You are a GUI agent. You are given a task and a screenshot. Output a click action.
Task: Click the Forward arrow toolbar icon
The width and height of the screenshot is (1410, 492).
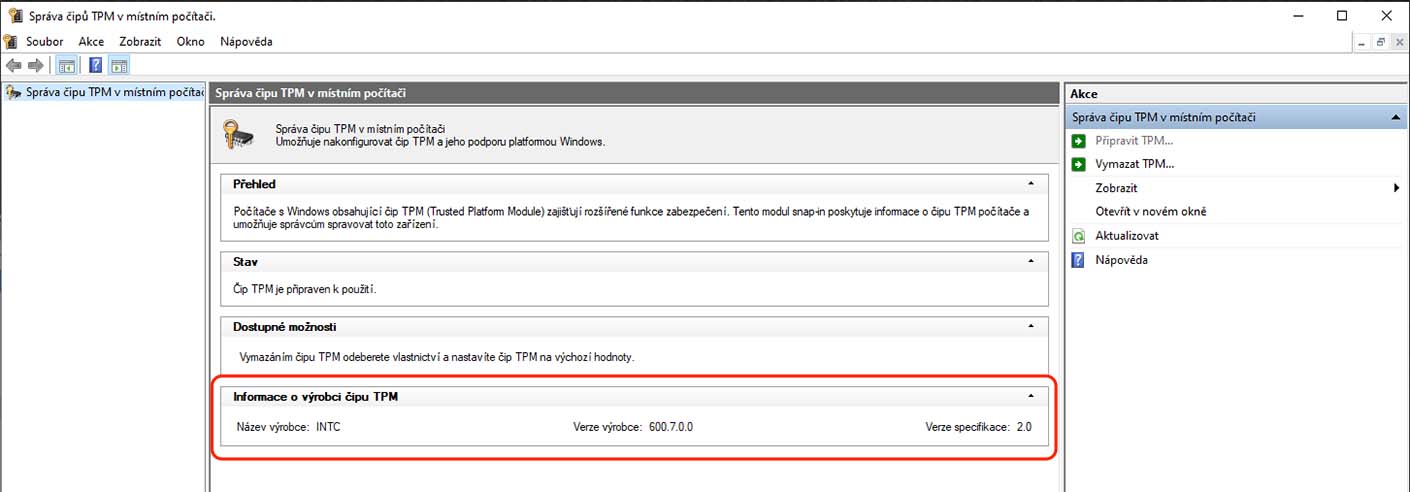[36, 66]
